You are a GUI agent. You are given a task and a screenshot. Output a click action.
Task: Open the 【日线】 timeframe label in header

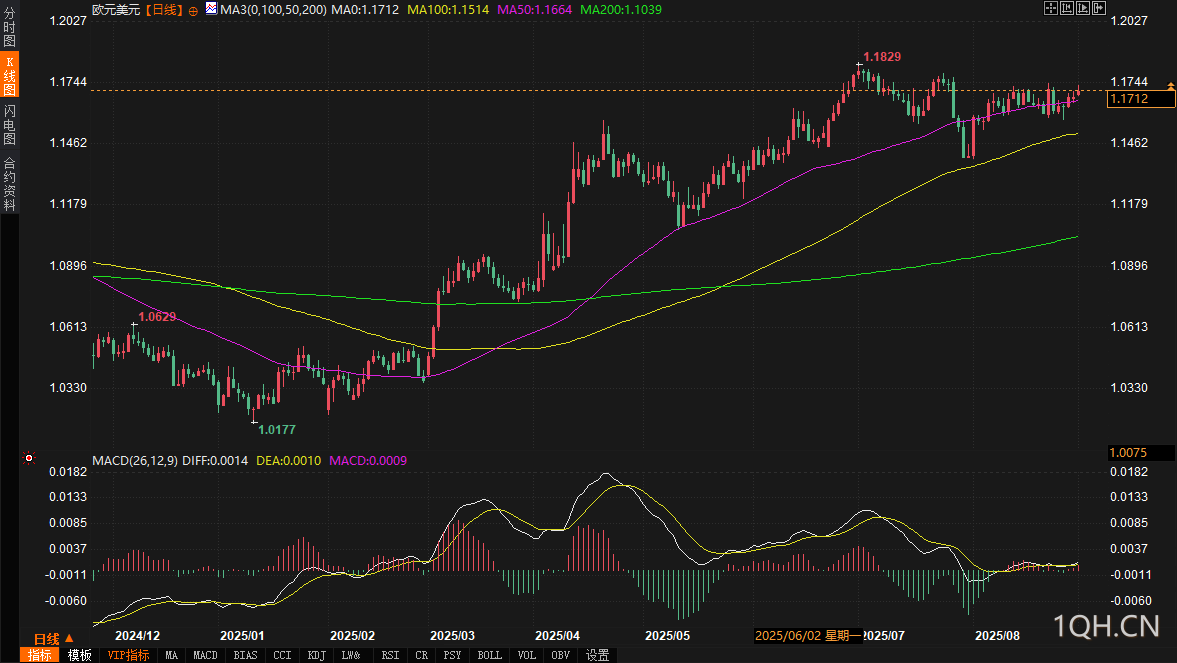(x=164, y=9)
